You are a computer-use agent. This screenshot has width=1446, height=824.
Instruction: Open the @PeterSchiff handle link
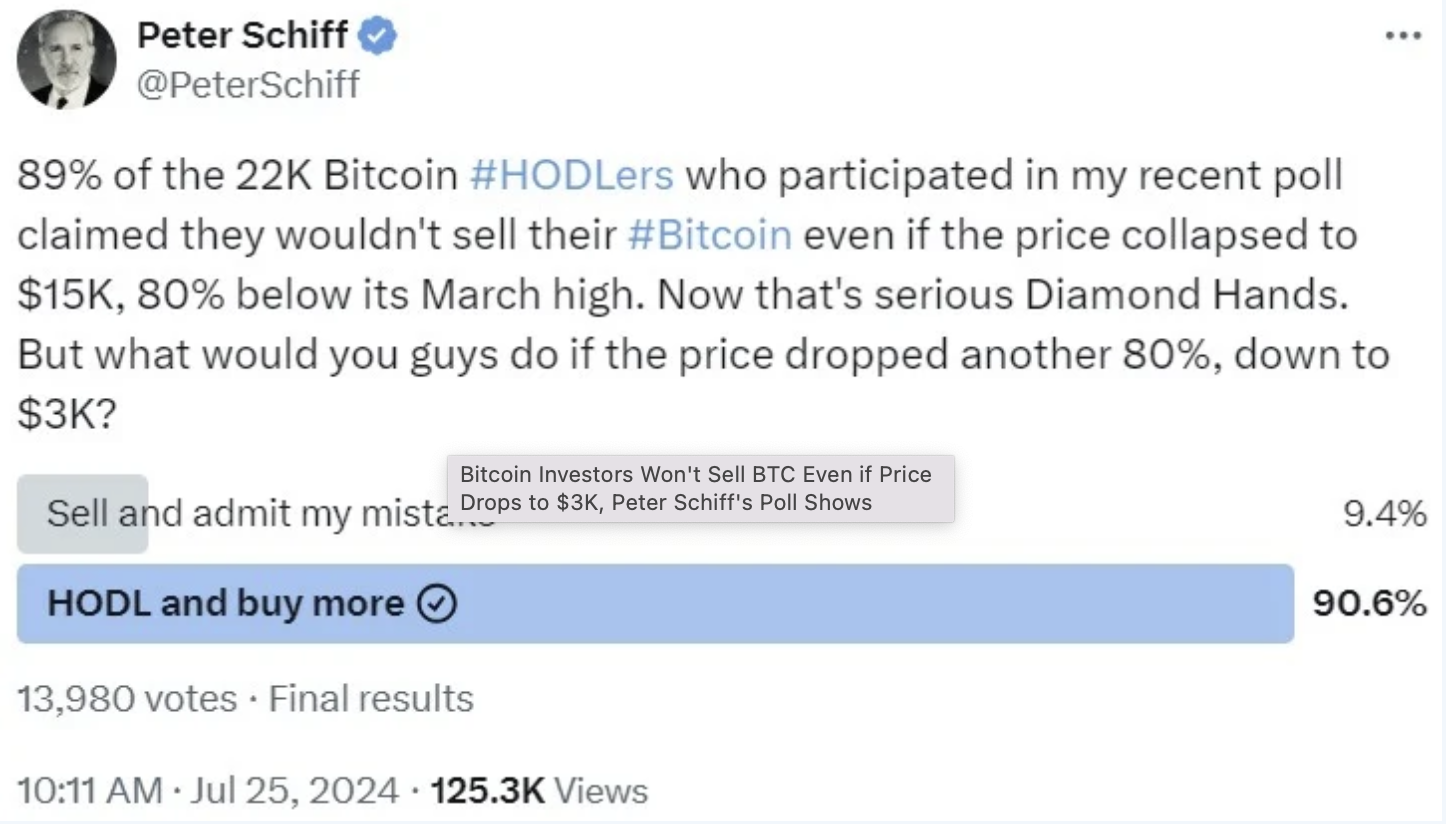tap(247, 83)
